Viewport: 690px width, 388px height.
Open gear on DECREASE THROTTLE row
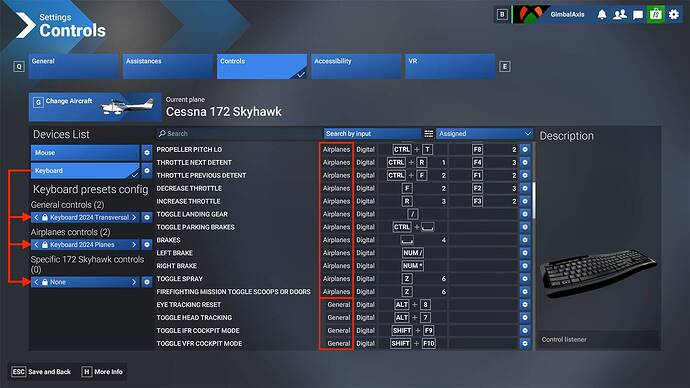tap(525, 188)
